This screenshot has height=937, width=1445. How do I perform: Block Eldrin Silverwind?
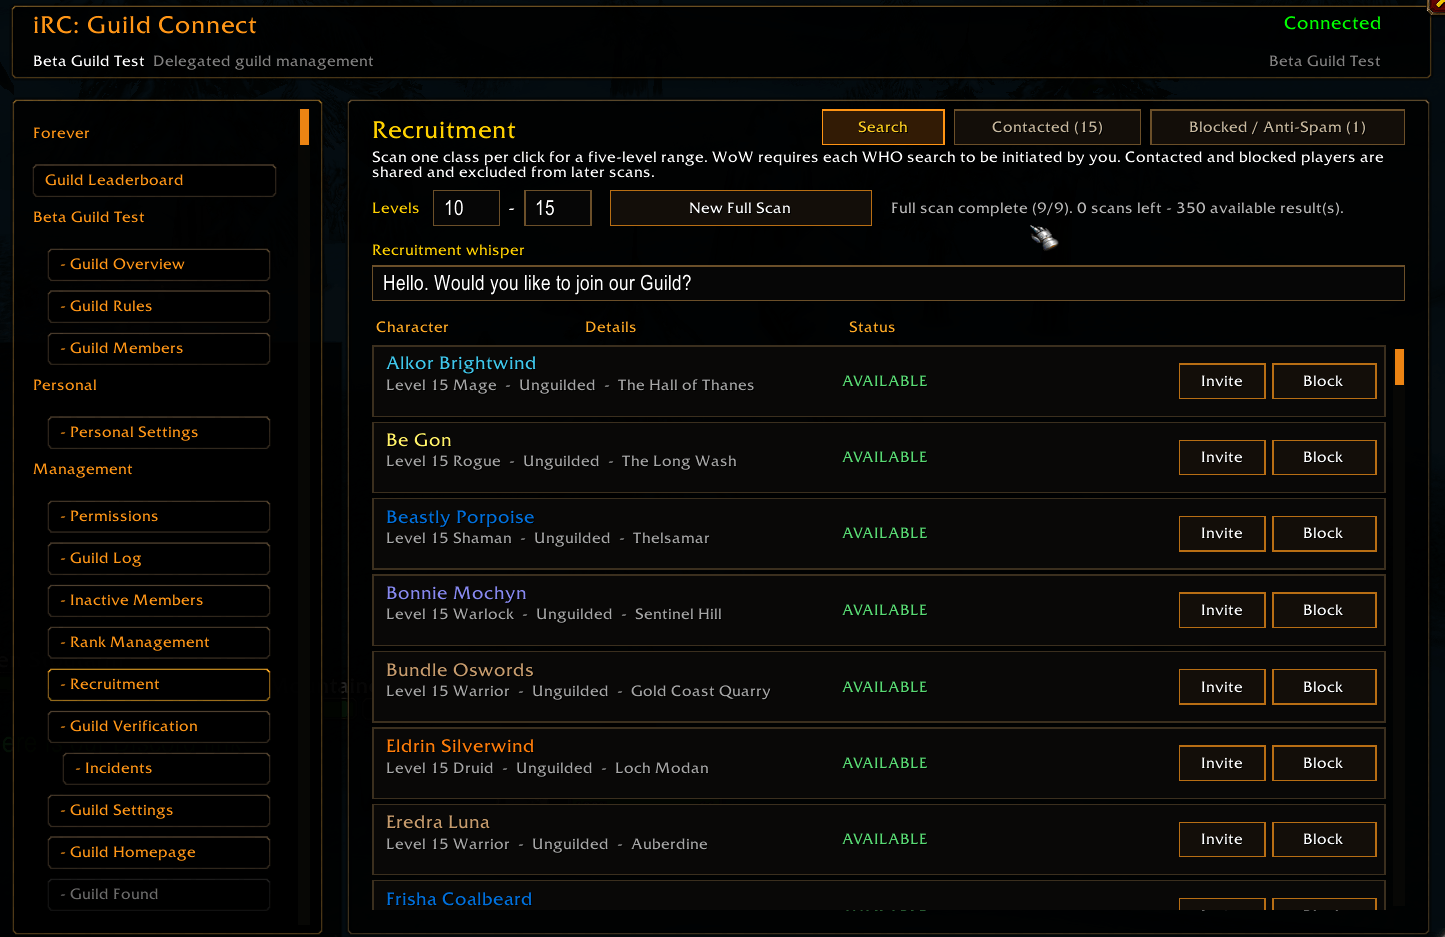click(1323, 763)
